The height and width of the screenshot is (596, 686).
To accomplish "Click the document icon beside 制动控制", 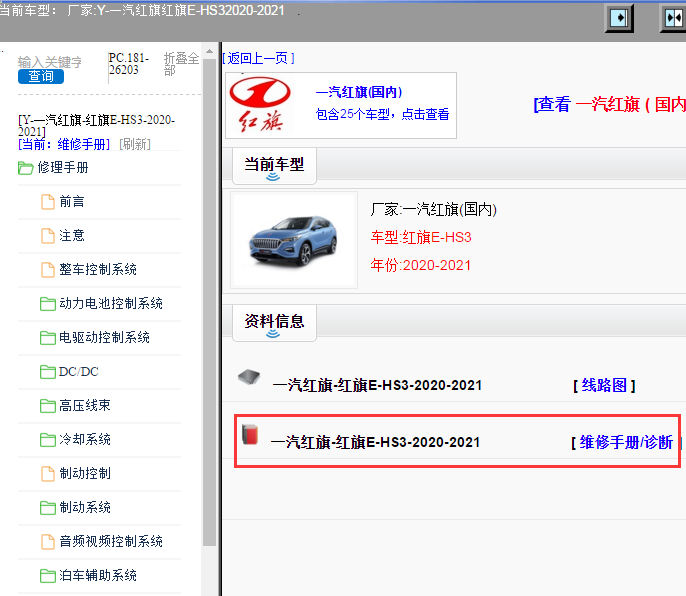I will pos(48,474).
